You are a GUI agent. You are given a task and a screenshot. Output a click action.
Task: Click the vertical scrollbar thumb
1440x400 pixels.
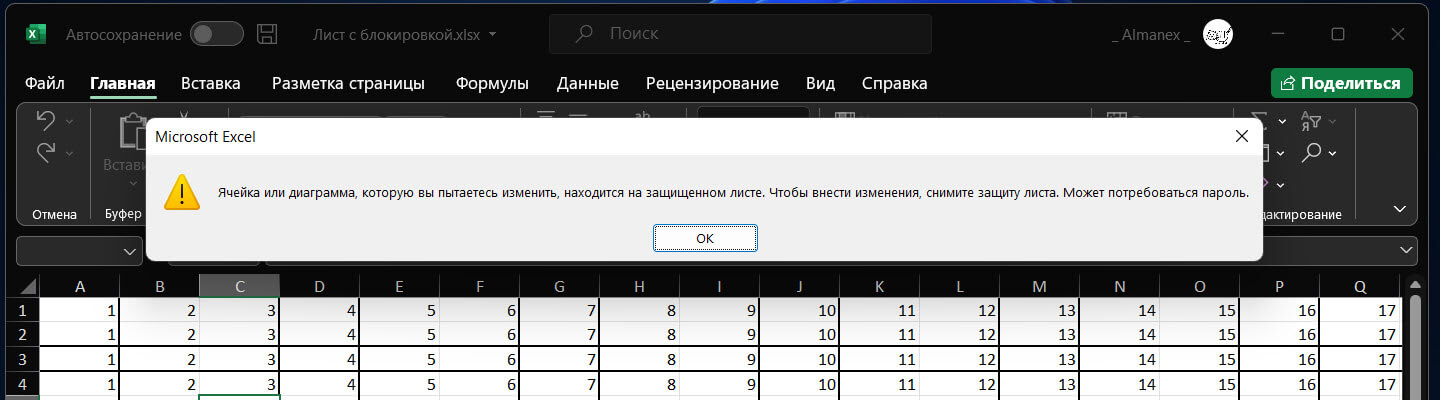(x=1415, y=345)
